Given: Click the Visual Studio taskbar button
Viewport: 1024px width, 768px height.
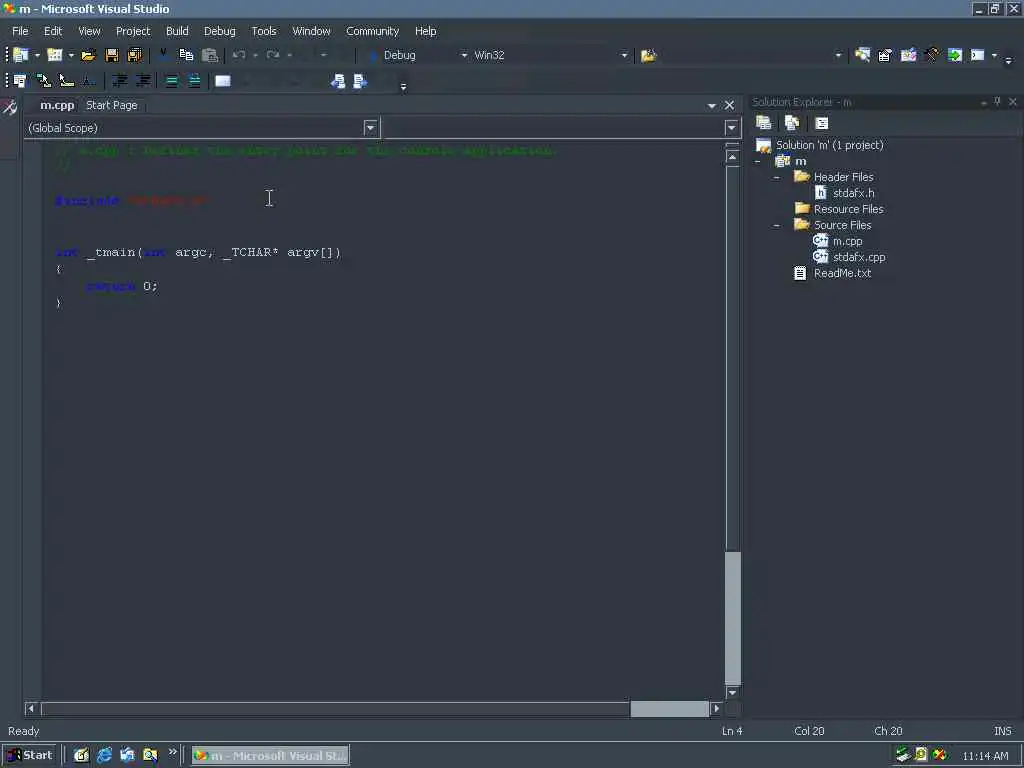Looking at the screenshot, I should click(x=270, y=756).
